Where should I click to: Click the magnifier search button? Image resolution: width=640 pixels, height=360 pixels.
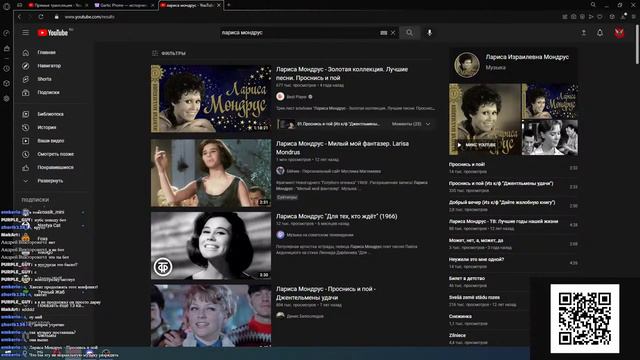[409, 33]
